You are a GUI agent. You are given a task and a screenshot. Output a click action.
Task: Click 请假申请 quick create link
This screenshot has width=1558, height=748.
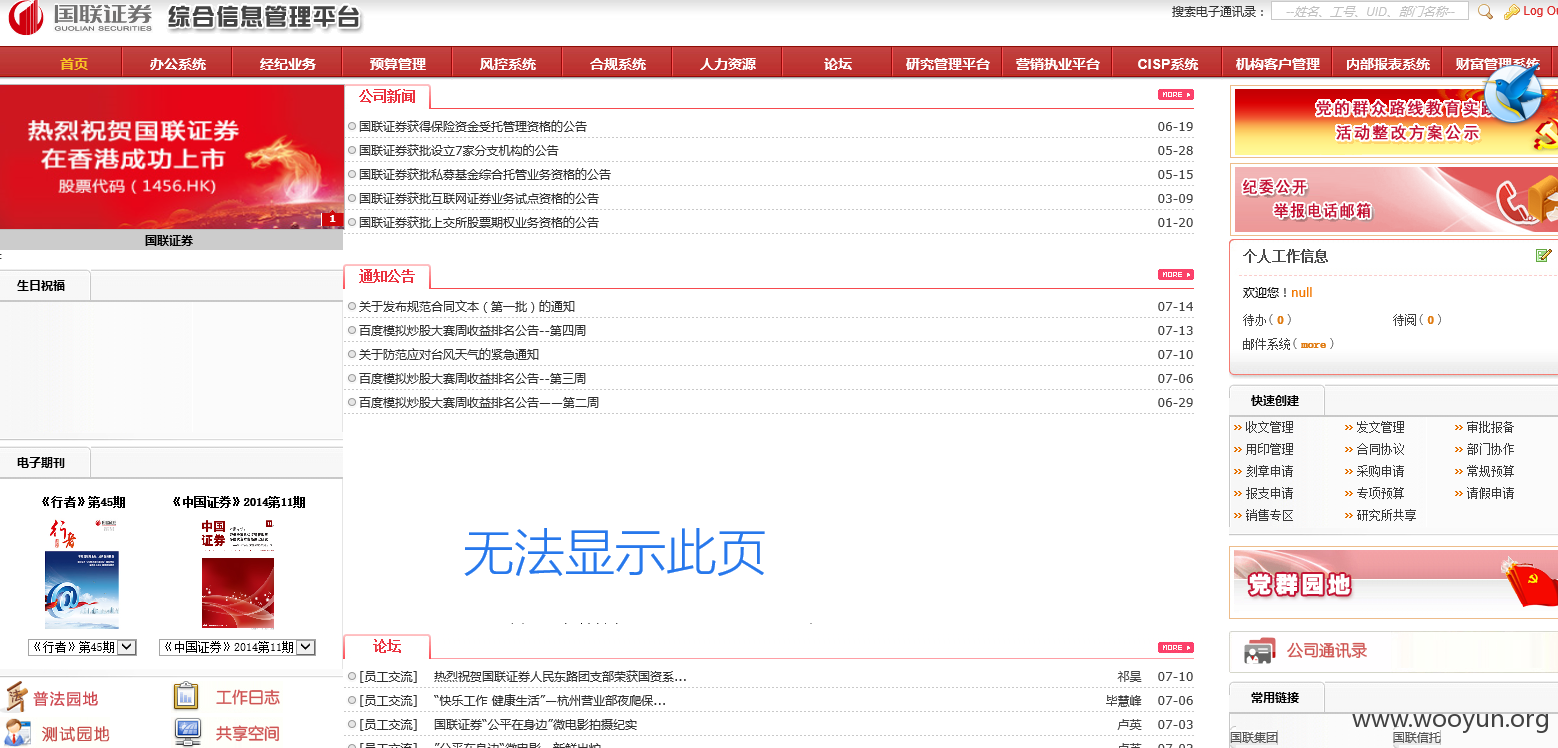coord(1490,493)
